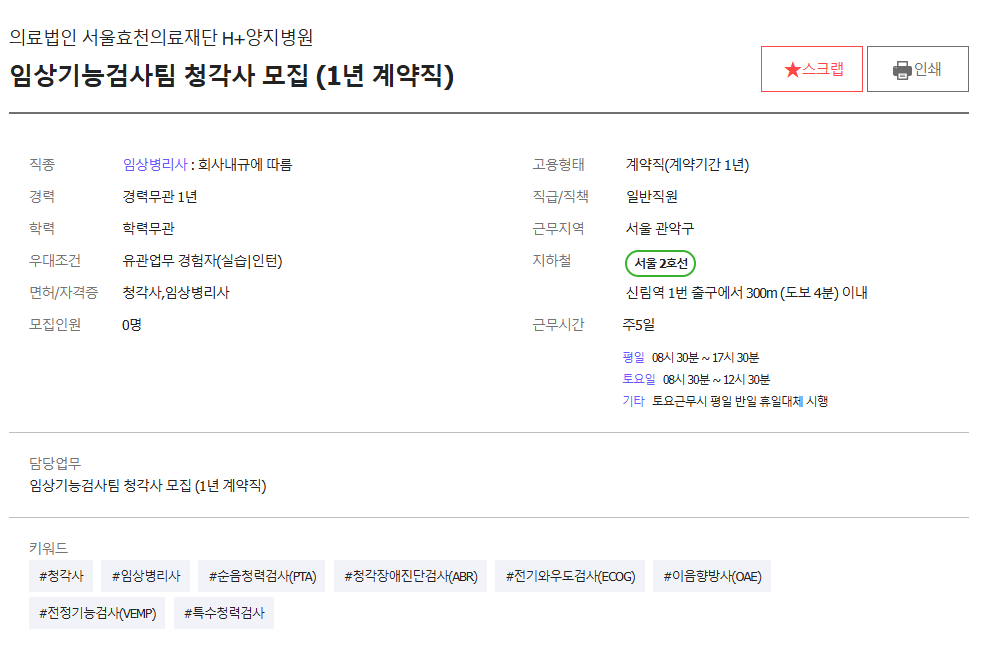992x649 pixels.
Task: Open the #특수청력검사 keyword tag
Action: tap(224, 613)
